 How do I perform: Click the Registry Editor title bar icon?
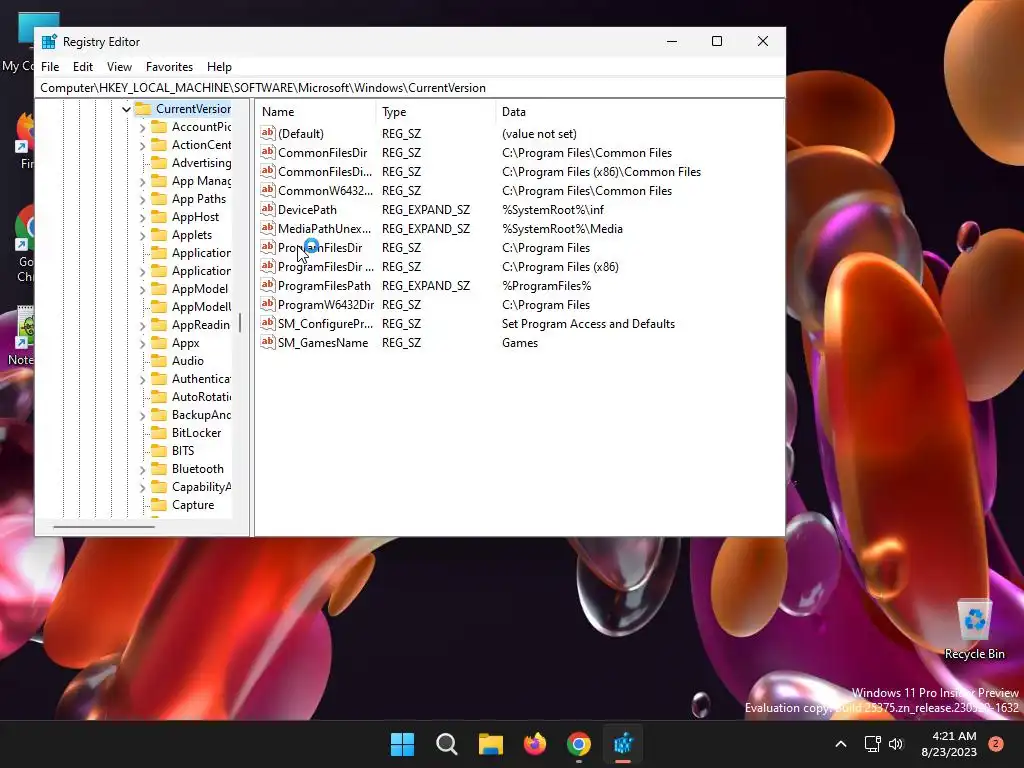coord(49,42)
